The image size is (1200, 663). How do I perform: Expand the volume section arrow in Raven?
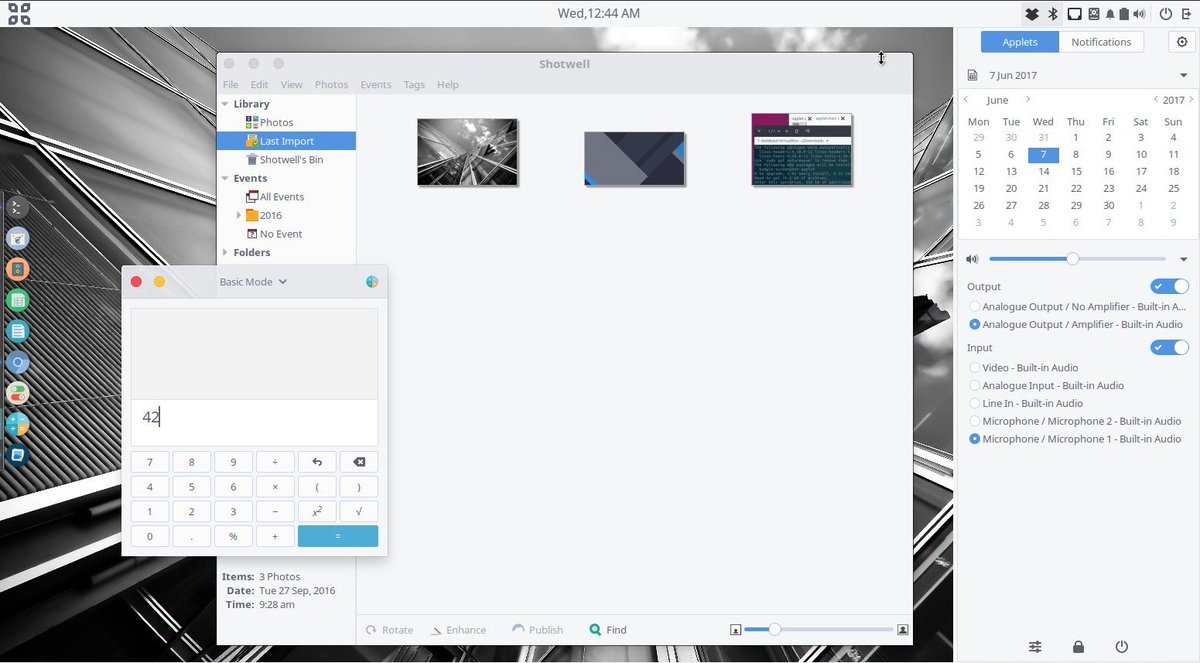1184,259
